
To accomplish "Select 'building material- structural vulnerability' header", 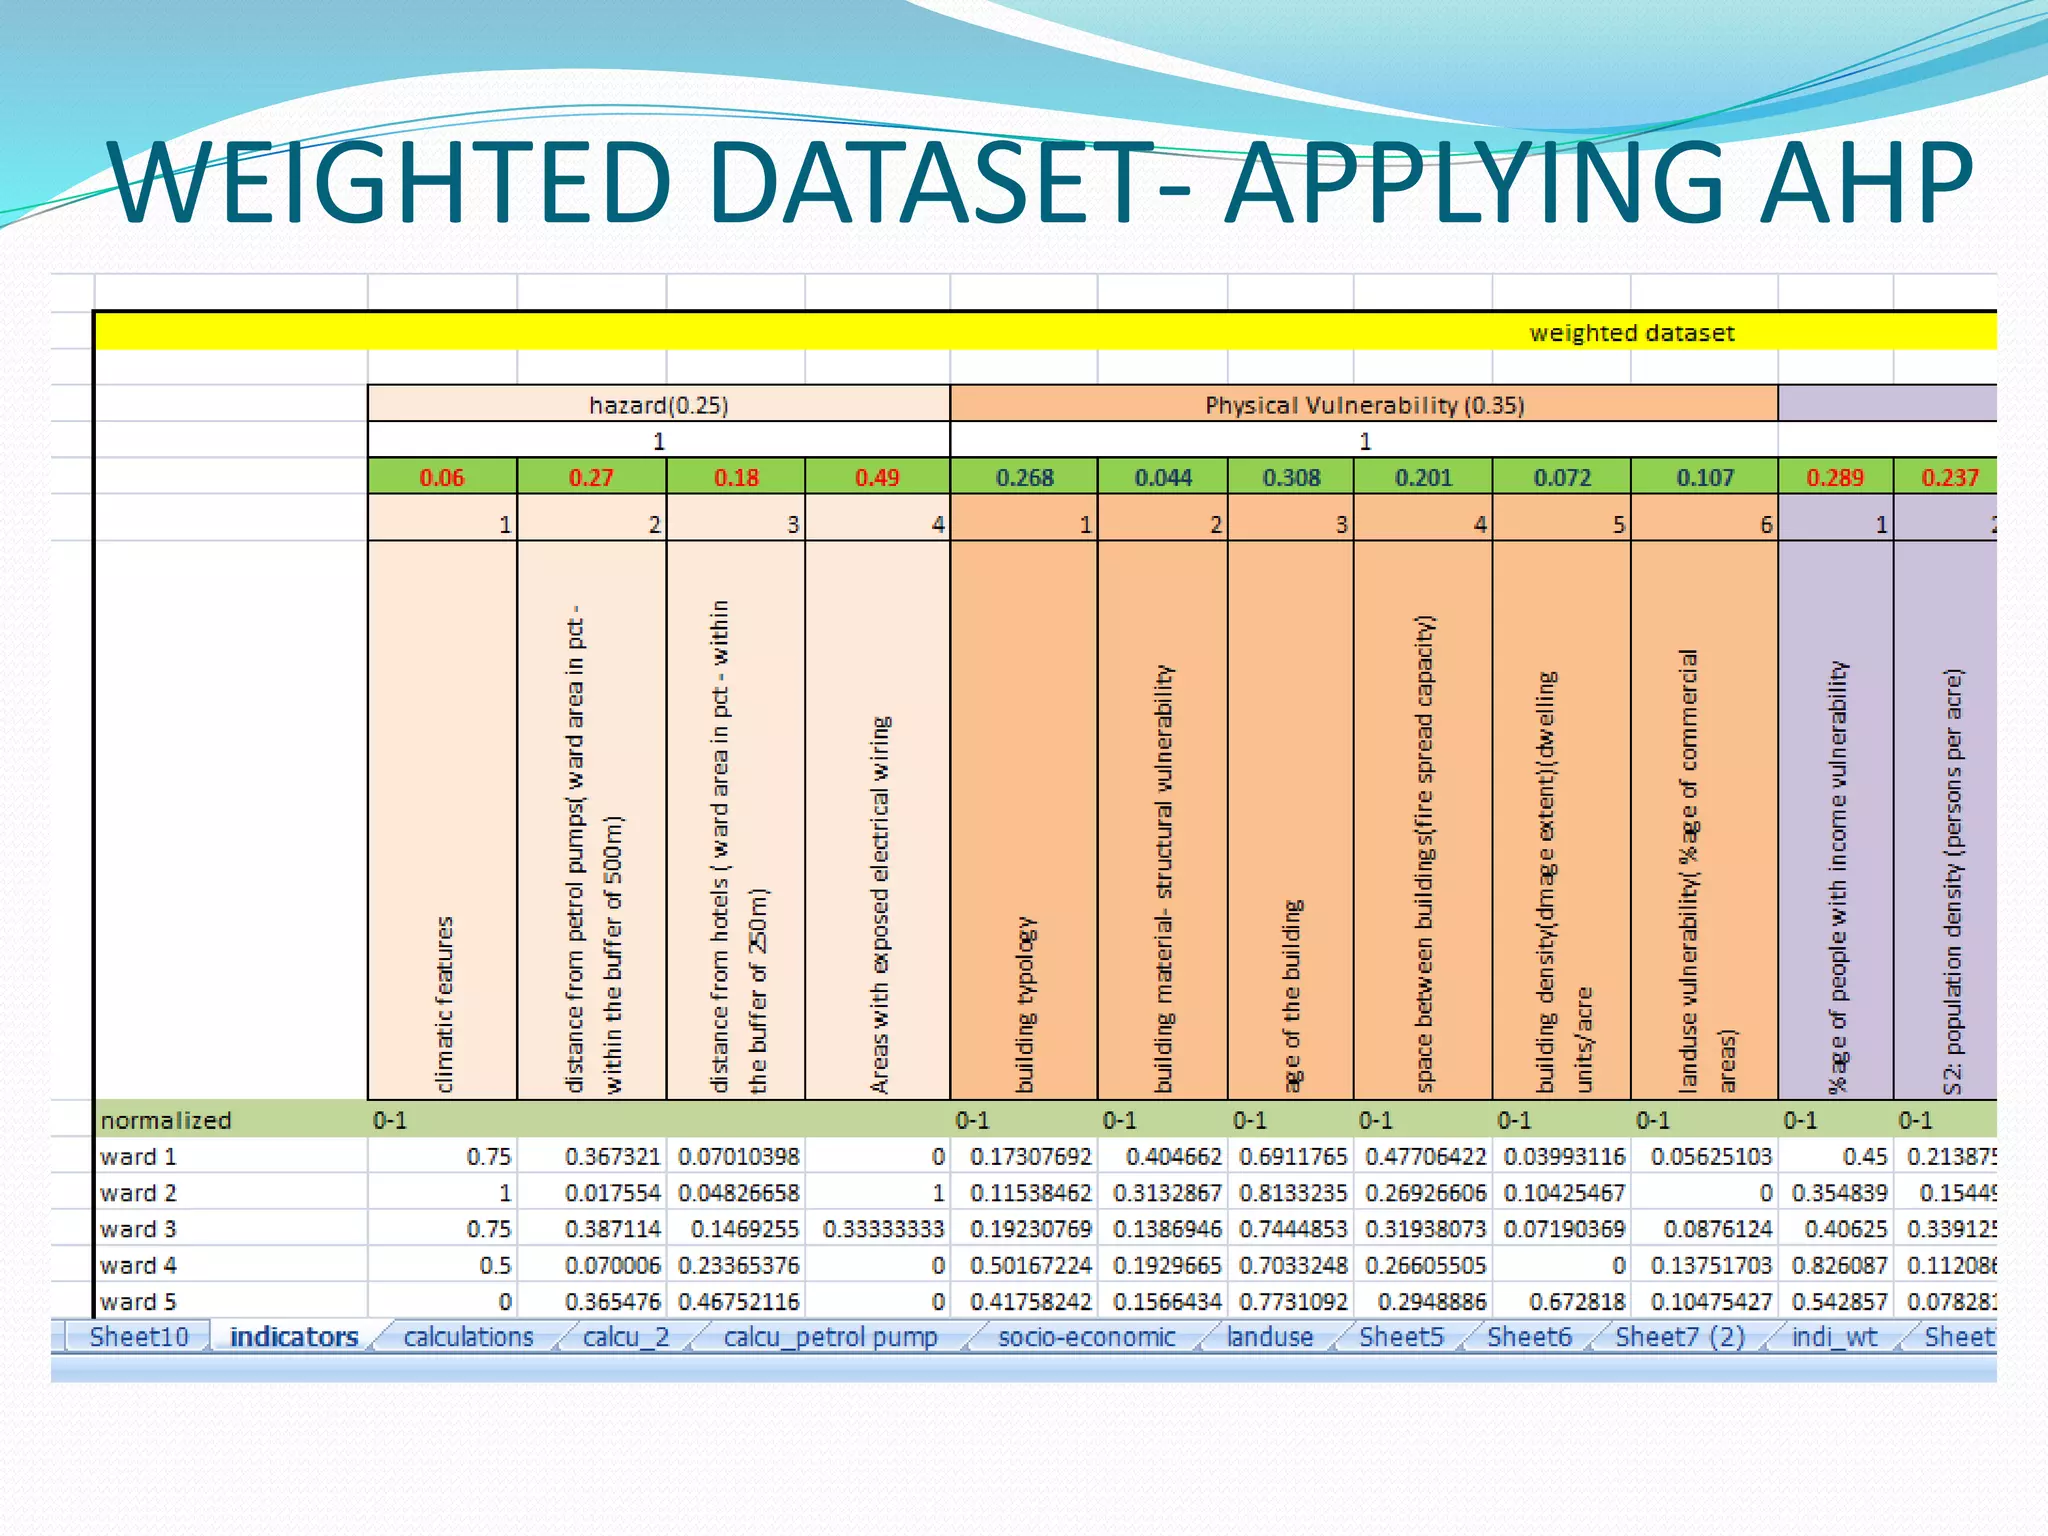I will (x=1163, y=820).
